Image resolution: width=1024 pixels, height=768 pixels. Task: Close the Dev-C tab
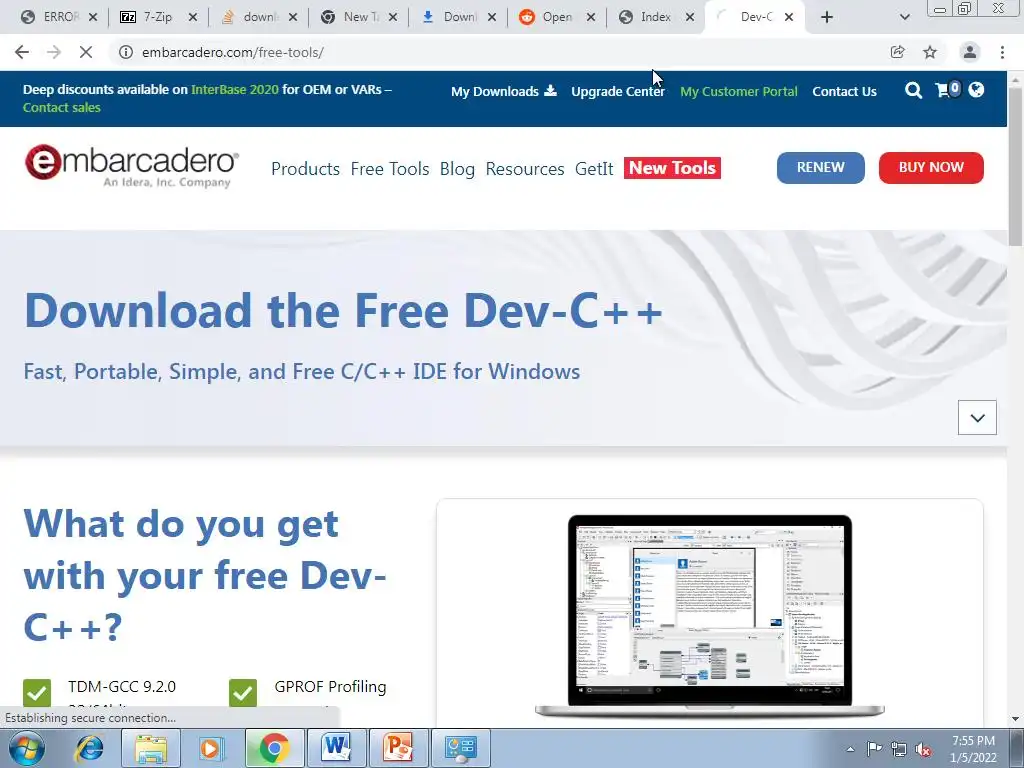pyautogui.click(x=789, y=17)
